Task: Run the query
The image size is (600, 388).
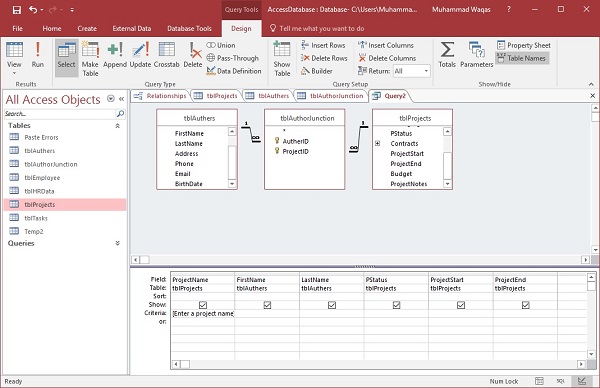Action: point(38,55)
